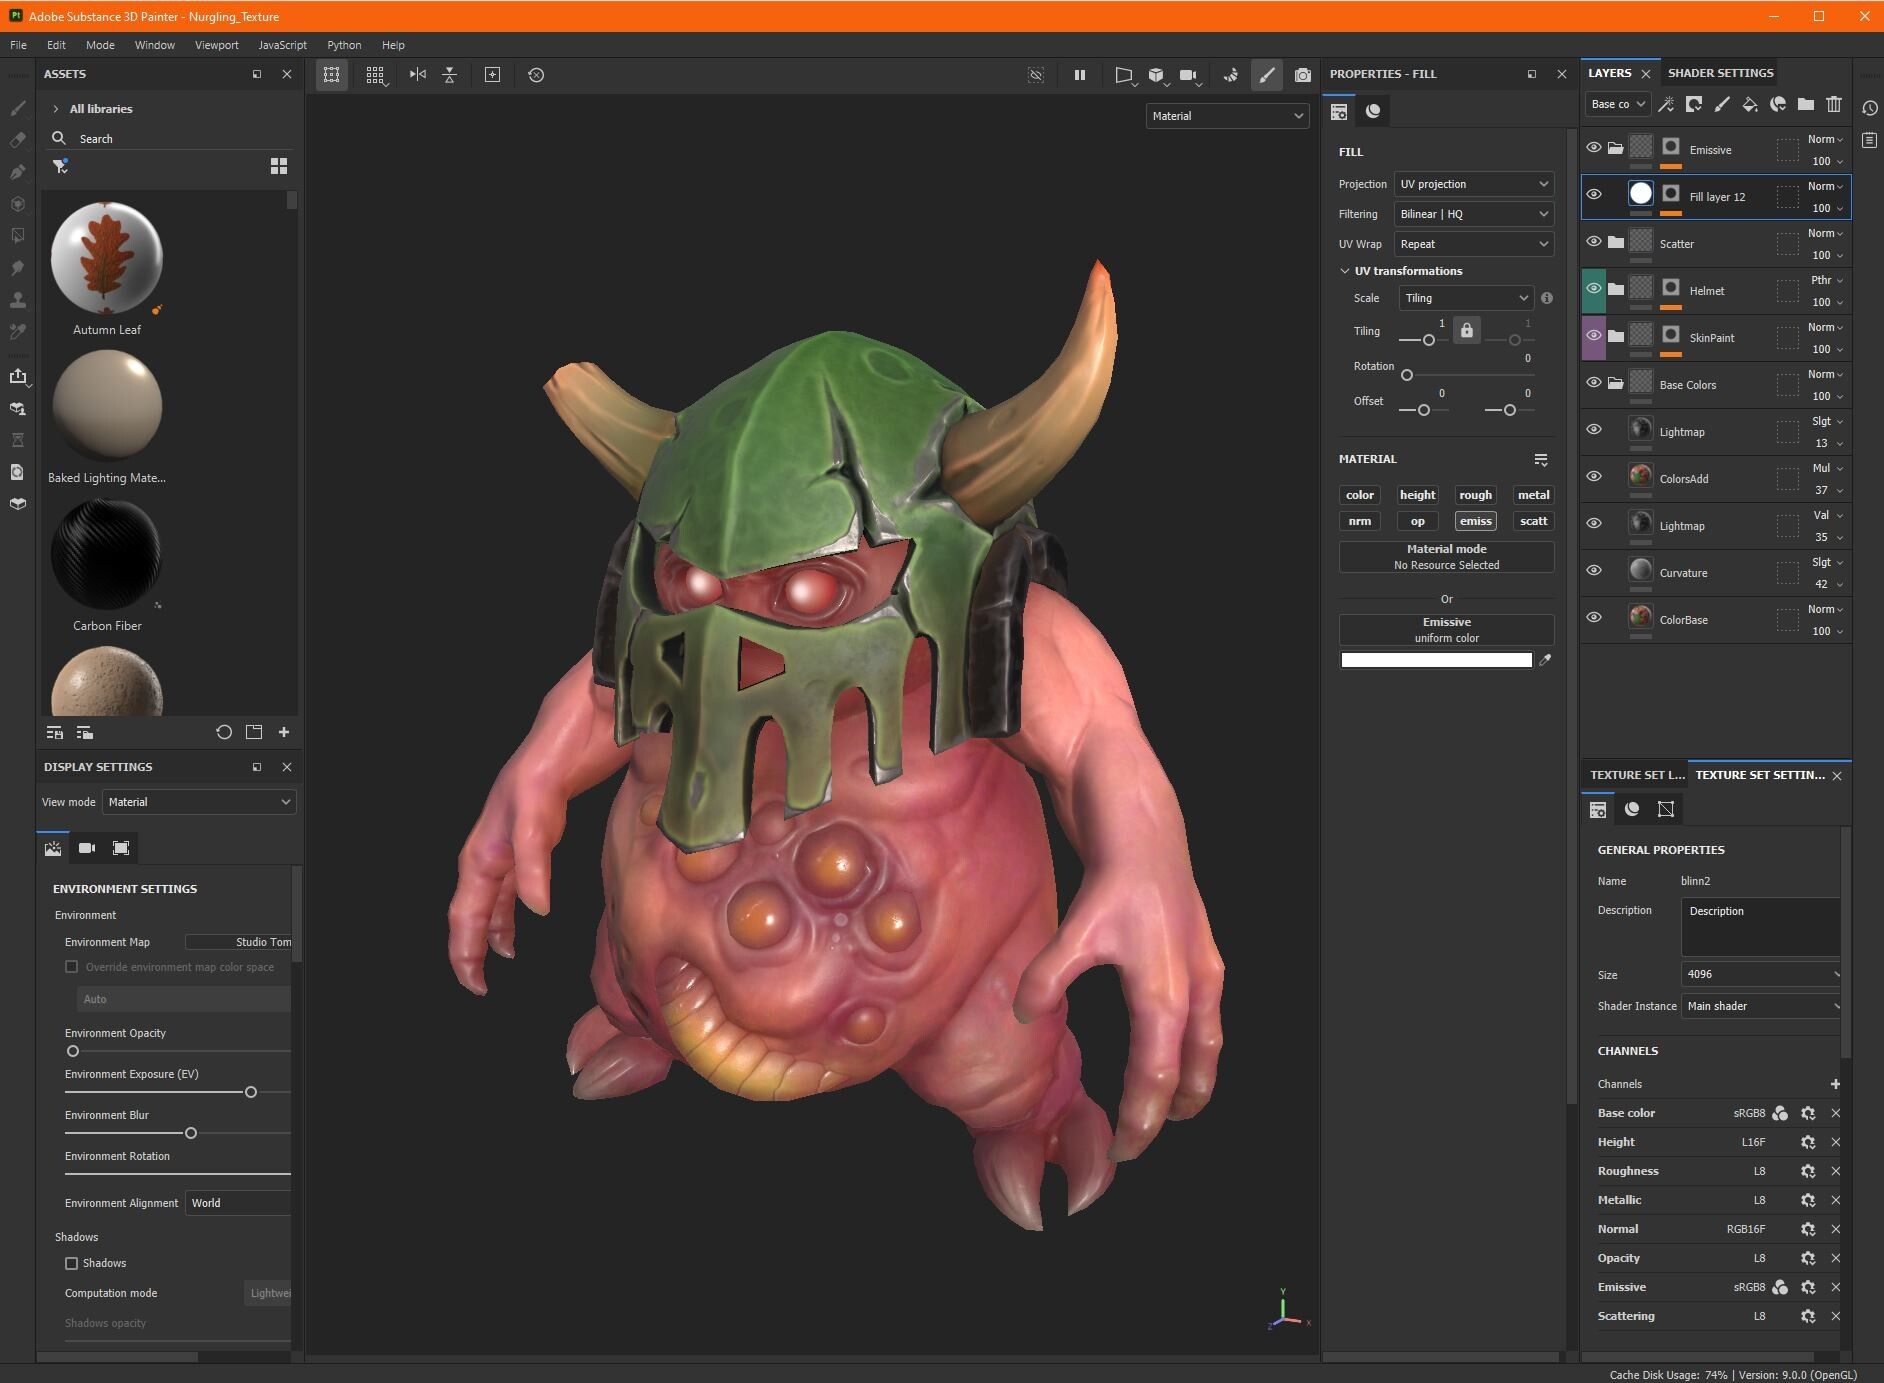Switch assets view to grid layout
The image size is (1884, 1383).
279,166
